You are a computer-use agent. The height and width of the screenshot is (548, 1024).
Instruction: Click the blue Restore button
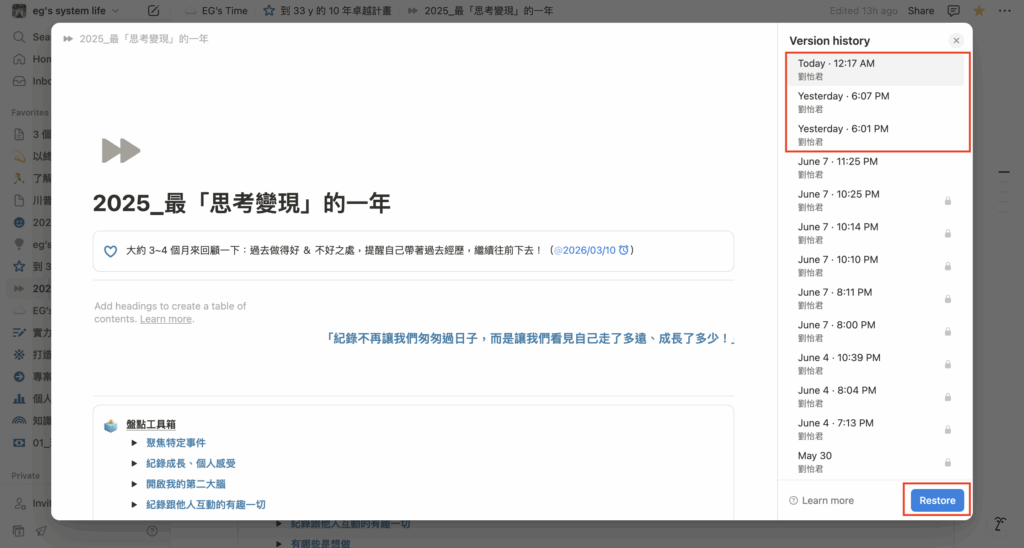pyautogui.click(x=937, y=500)
